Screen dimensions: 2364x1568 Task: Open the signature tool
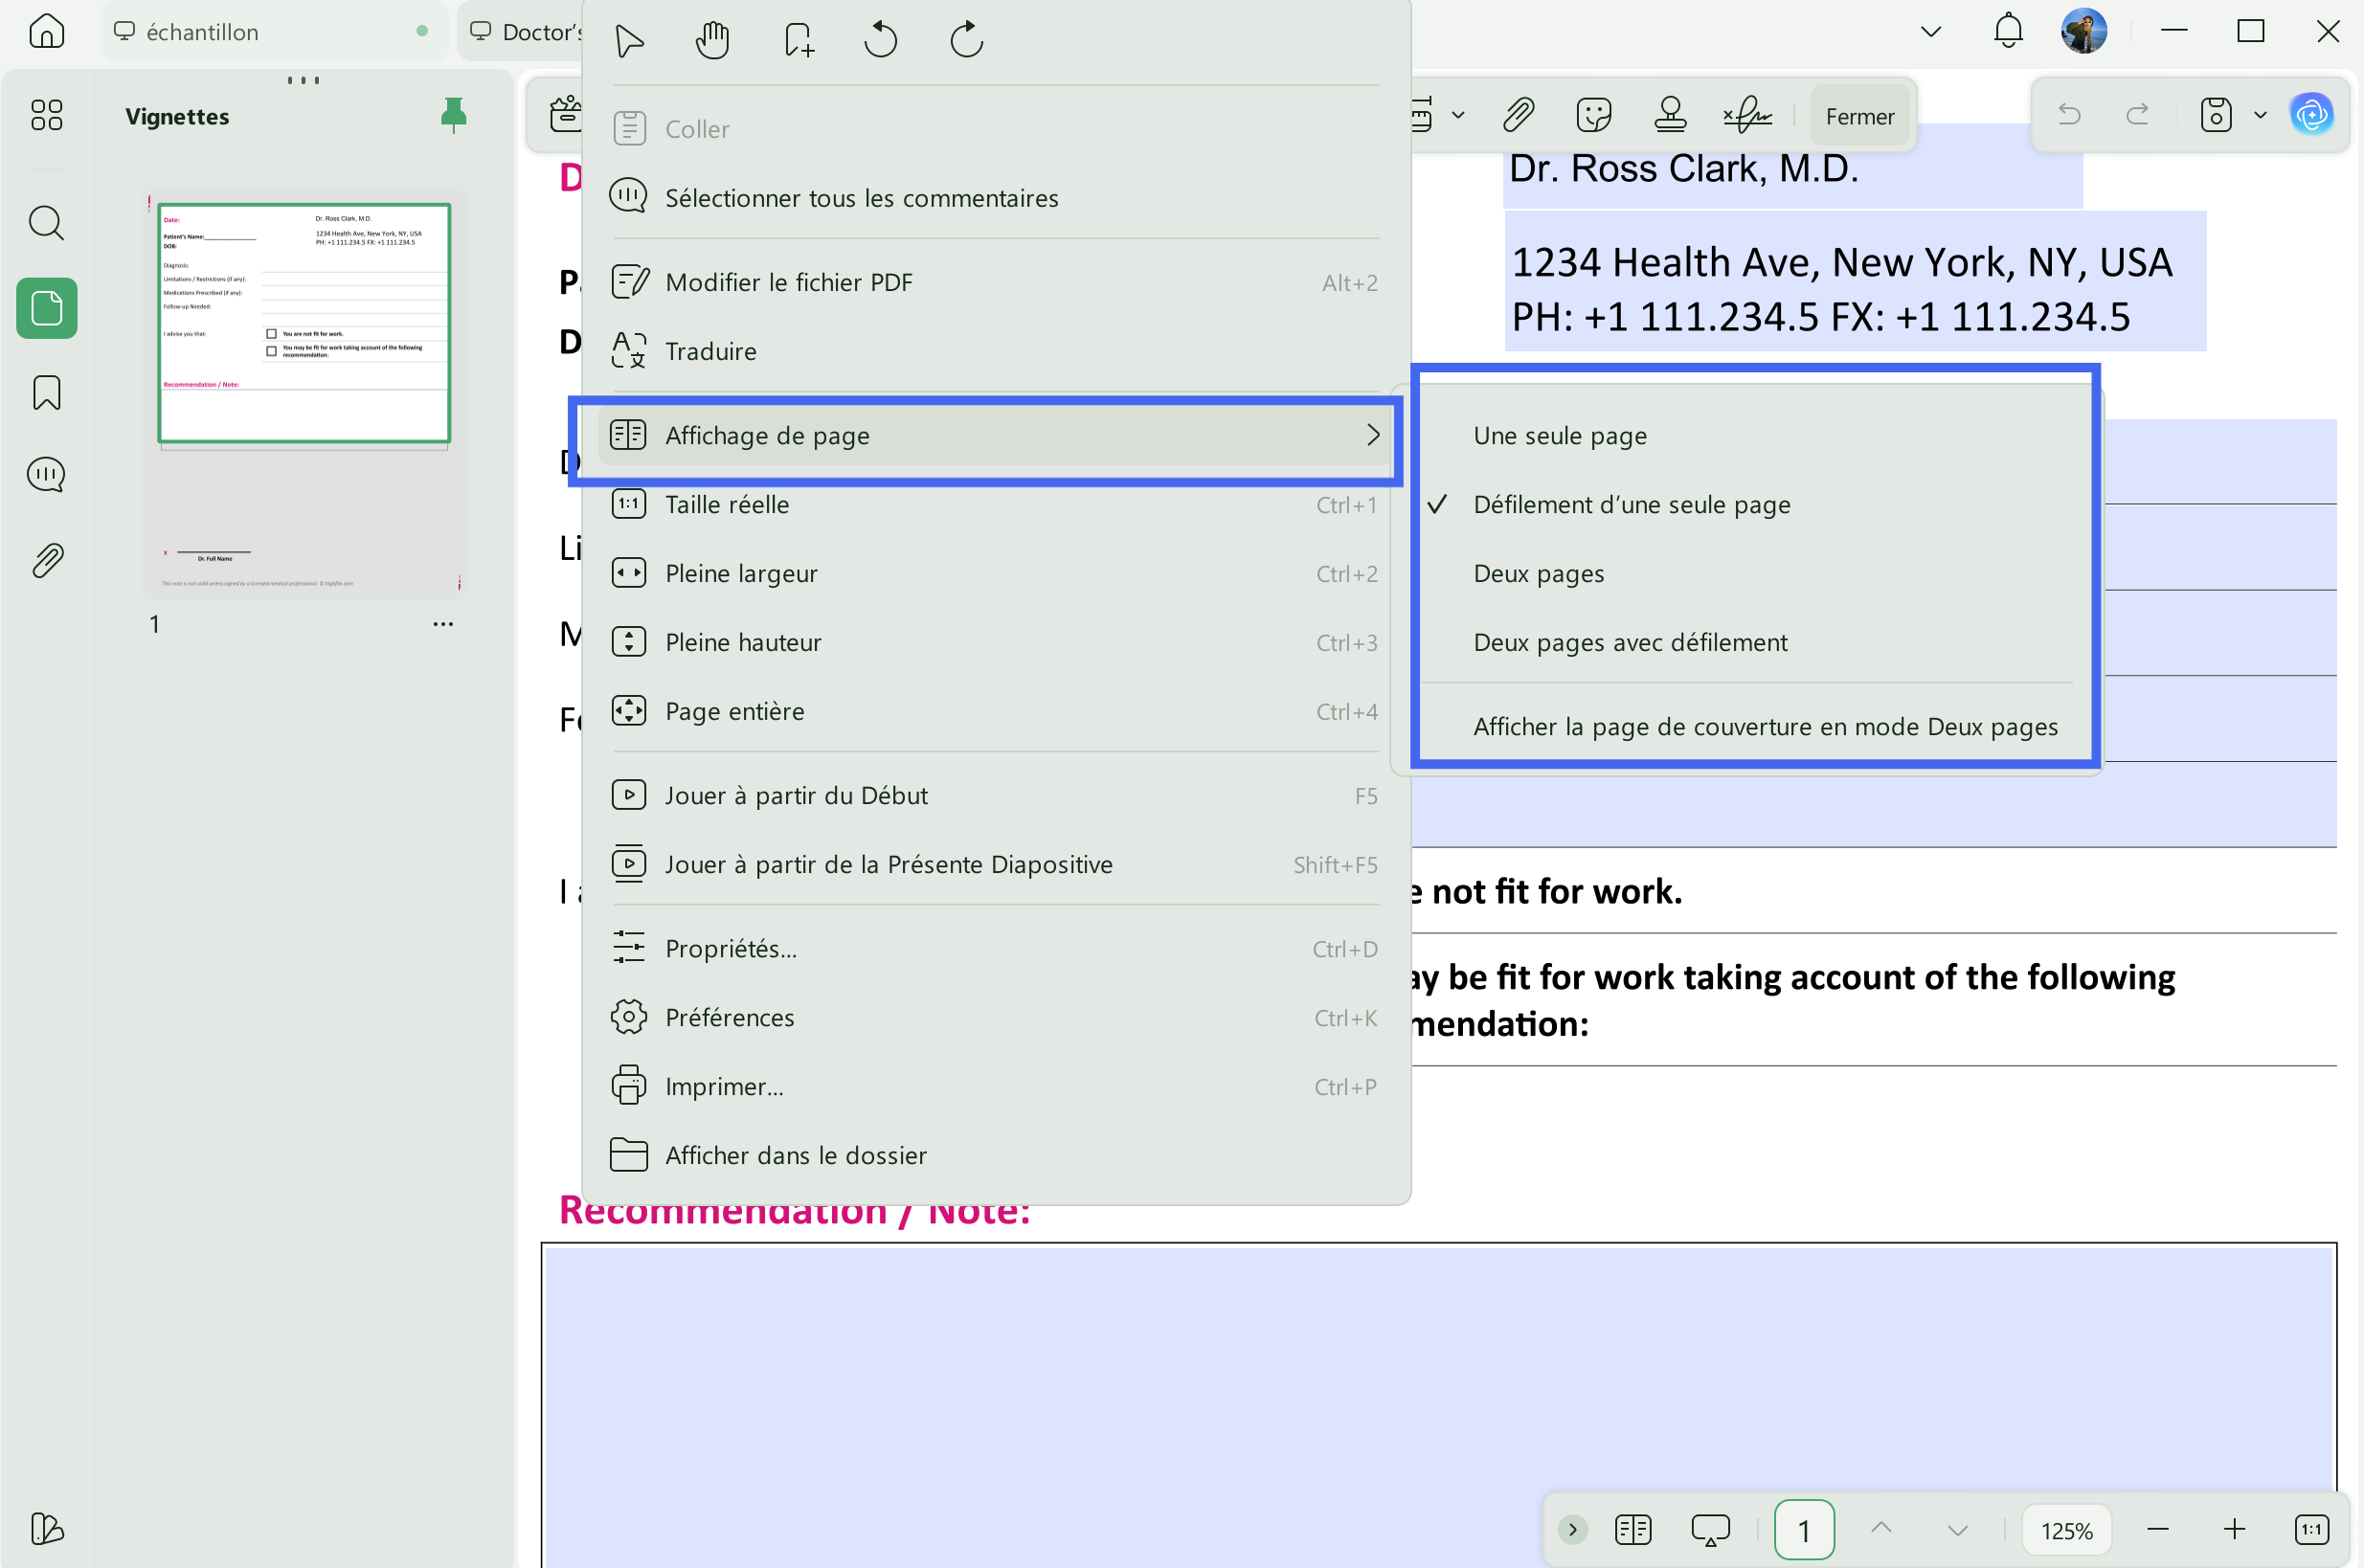(x=1747, y=116)
